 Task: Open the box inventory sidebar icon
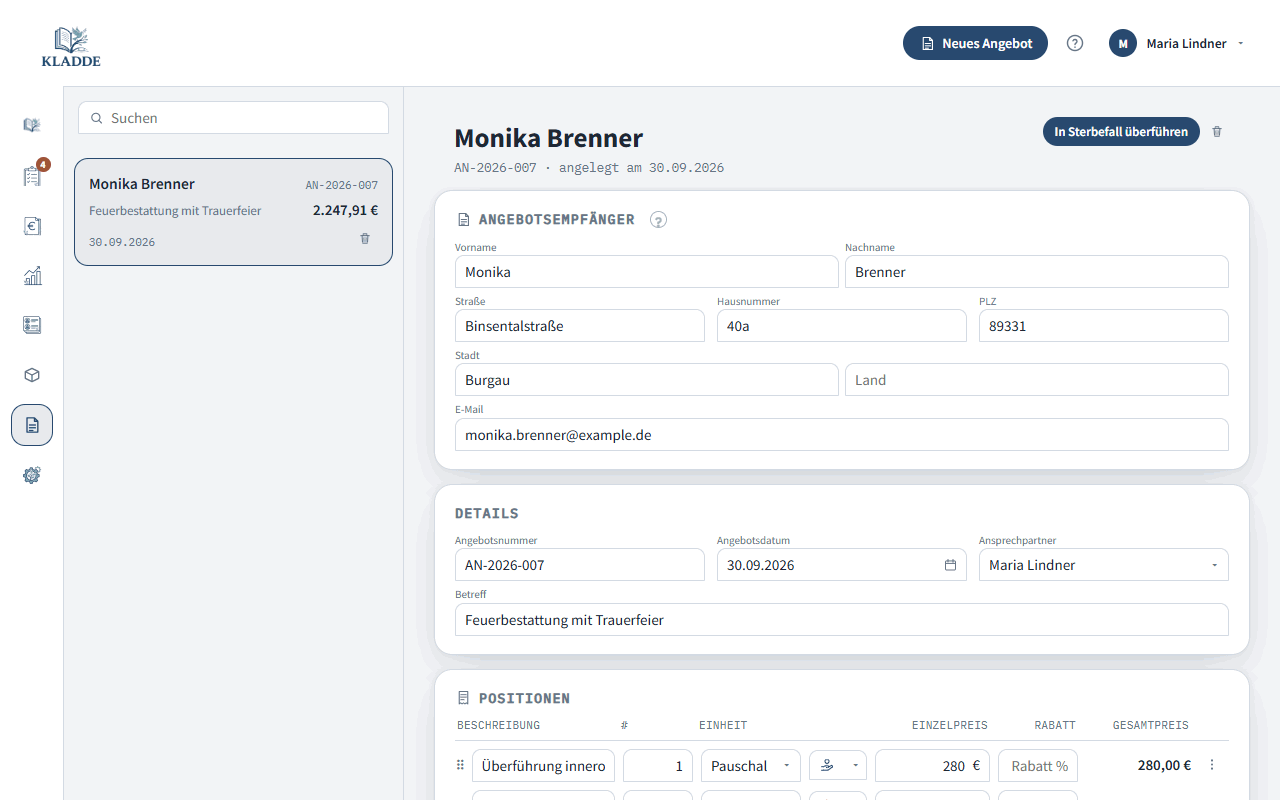tap(32, 375)
